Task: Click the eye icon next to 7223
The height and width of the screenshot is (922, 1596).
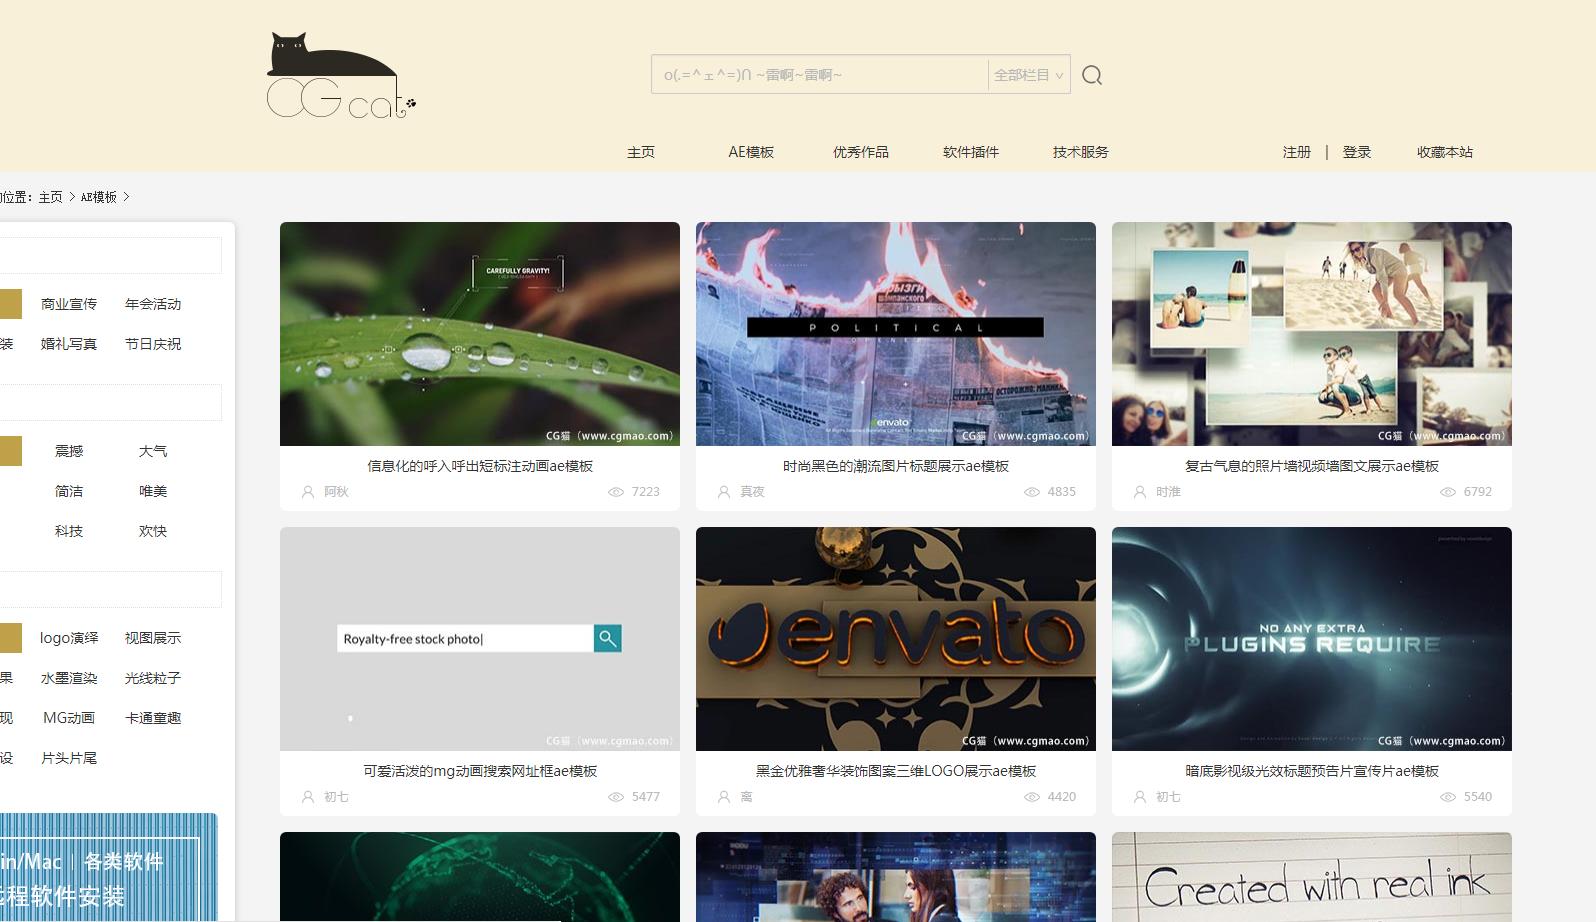Action: pyautogui.click(x=616, y=492)
